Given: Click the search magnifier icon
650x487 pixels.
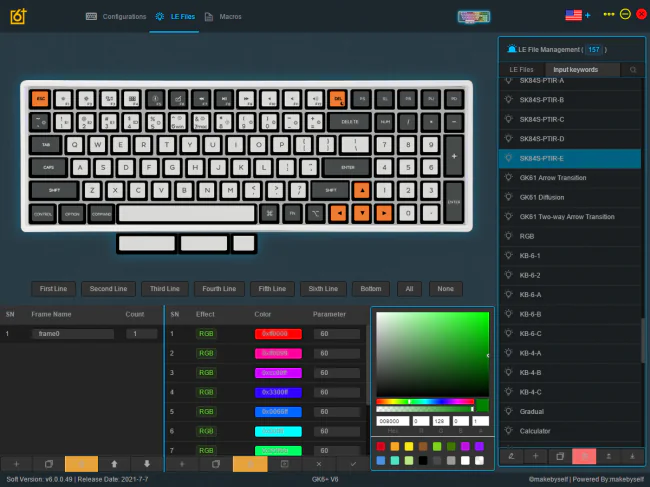Looking at the screenshot, I should click(x=633, y=70).
